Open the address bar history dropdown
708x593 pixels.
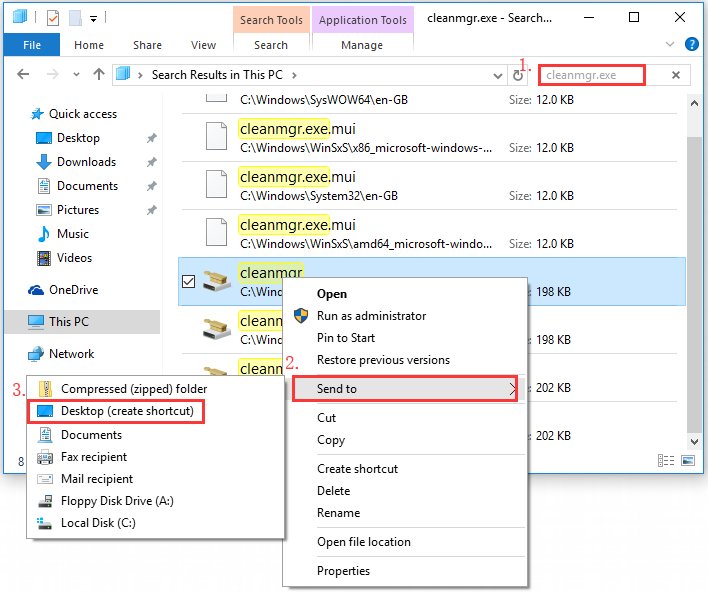pos(498,75)
